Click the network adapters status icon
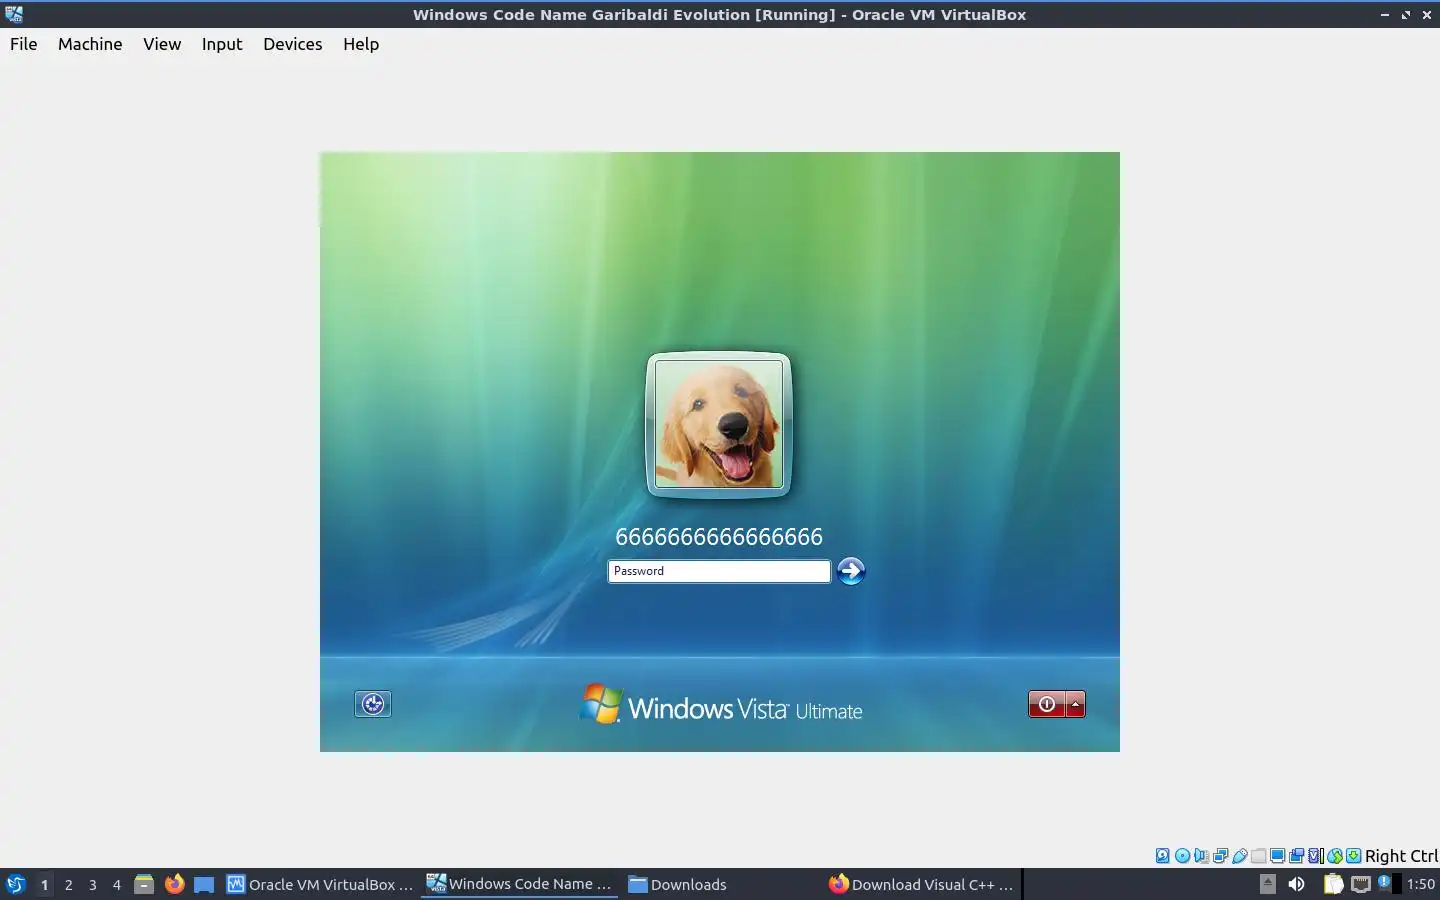Screen dimensions: 1440x900 (1220, 856)
